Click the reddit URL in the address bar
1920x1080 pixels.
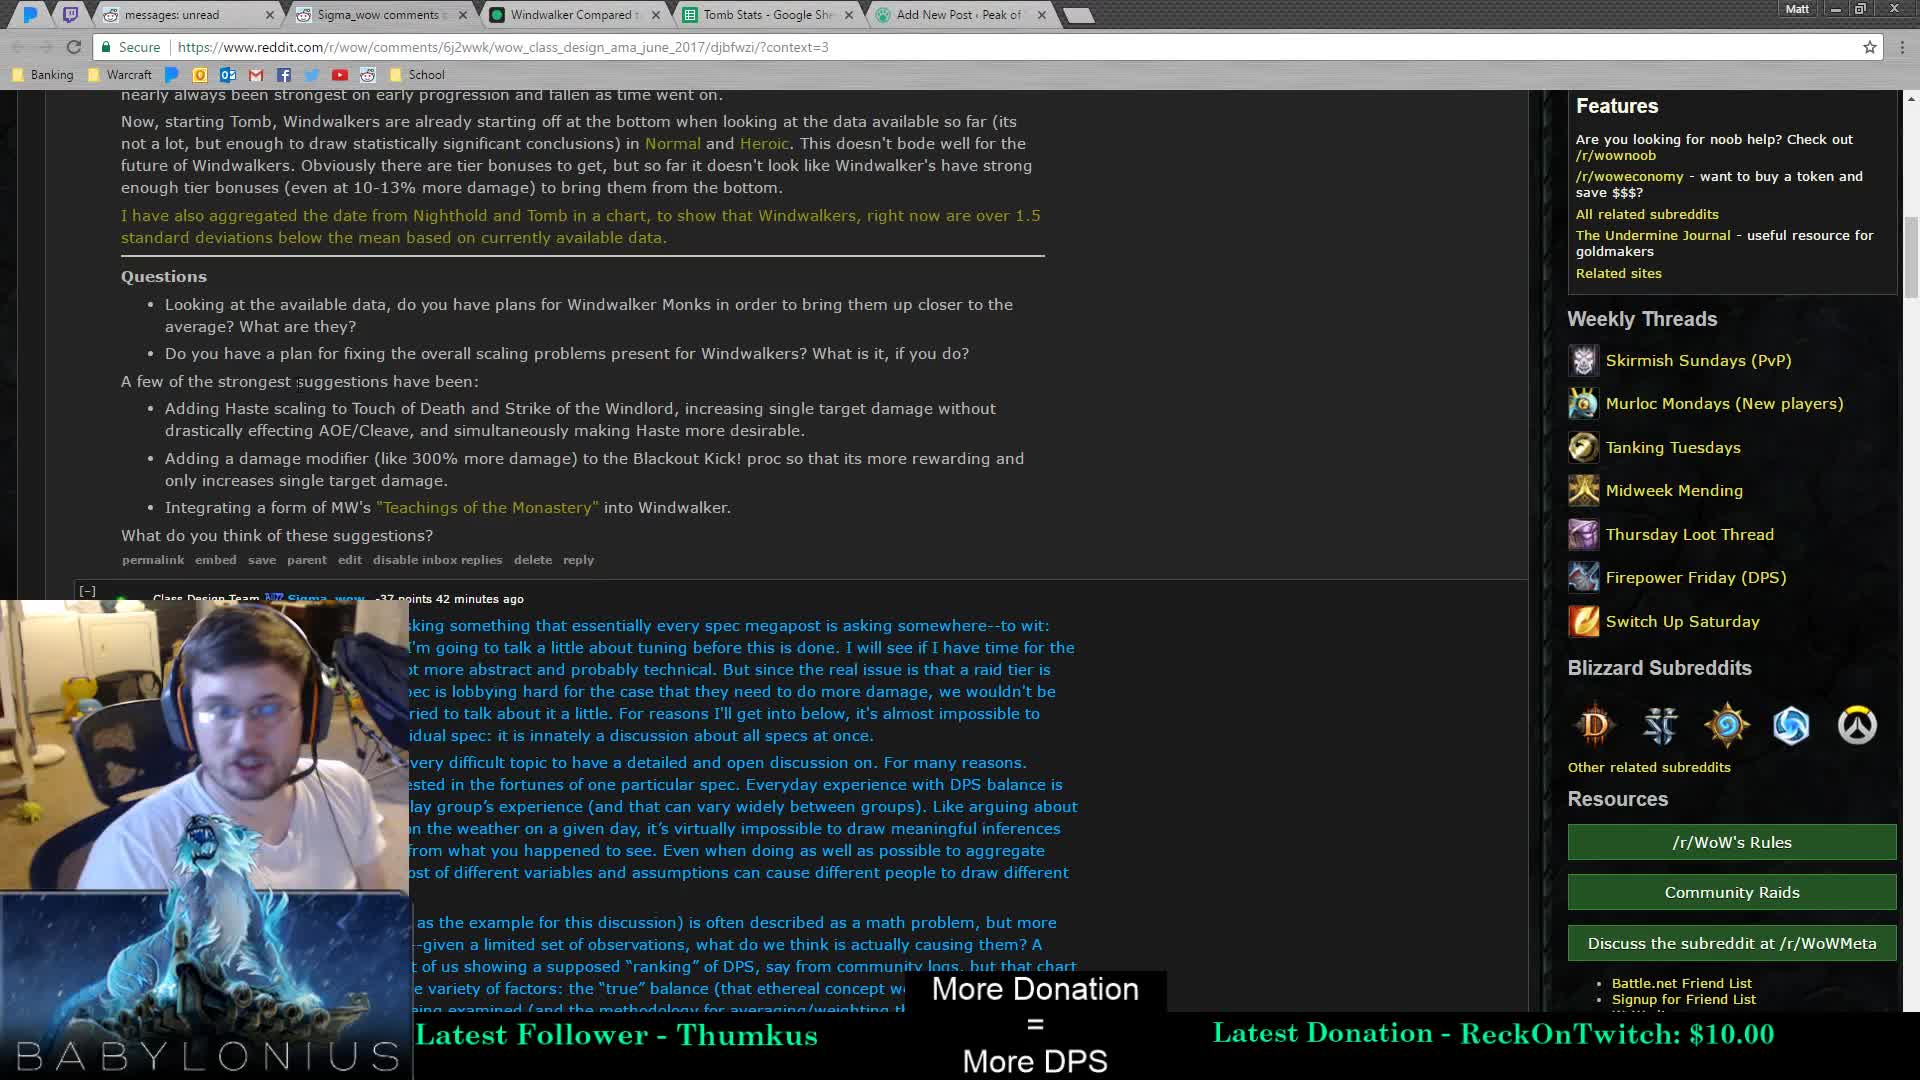coord(503,47)
